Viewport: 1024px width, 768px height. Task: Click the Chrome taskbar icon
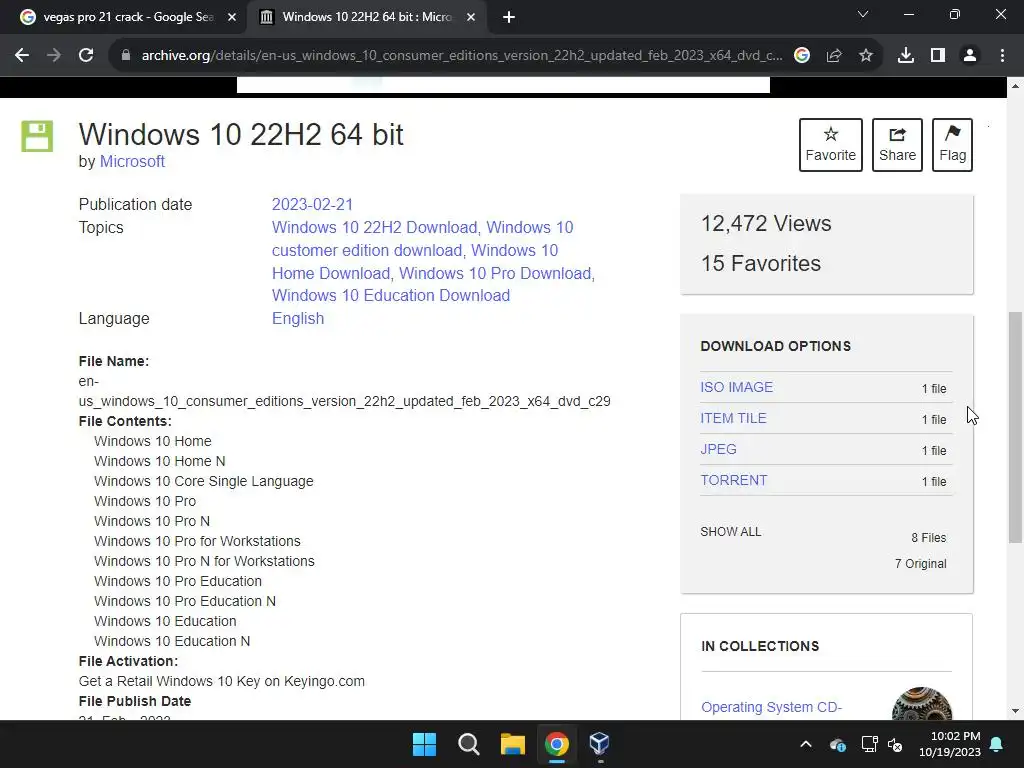(556, 744)
